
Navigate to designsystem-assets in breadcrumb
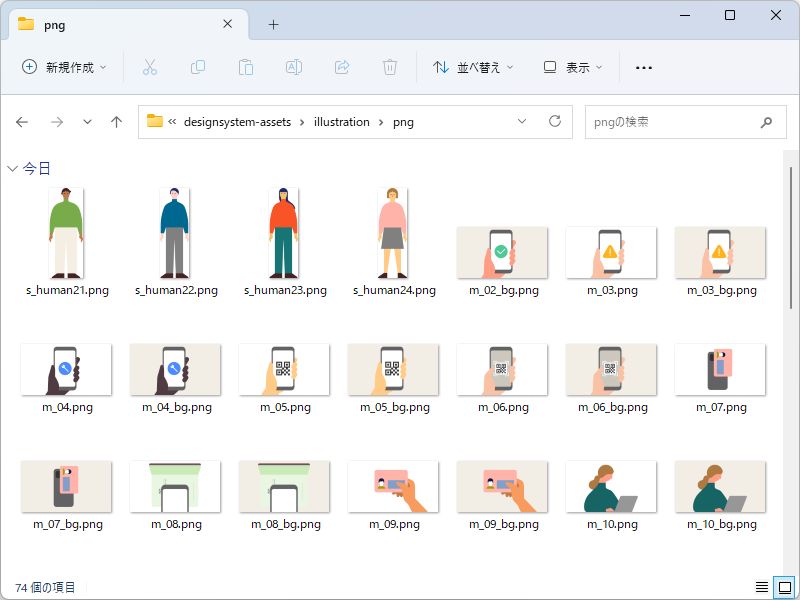click(237, 122)
